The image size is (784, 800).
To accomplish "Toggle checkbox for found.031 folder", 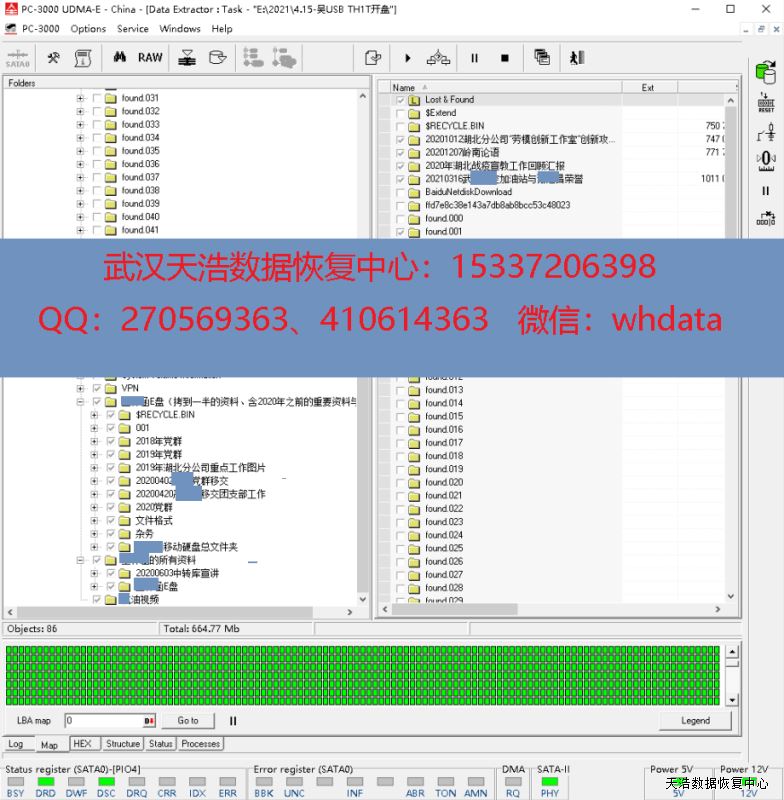I will pos(96,98).
